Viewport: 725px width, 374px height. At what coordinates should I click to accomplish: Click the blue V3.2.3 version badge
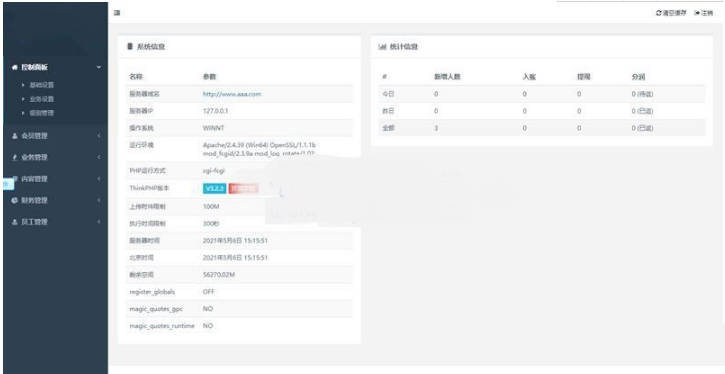point(215,188)
